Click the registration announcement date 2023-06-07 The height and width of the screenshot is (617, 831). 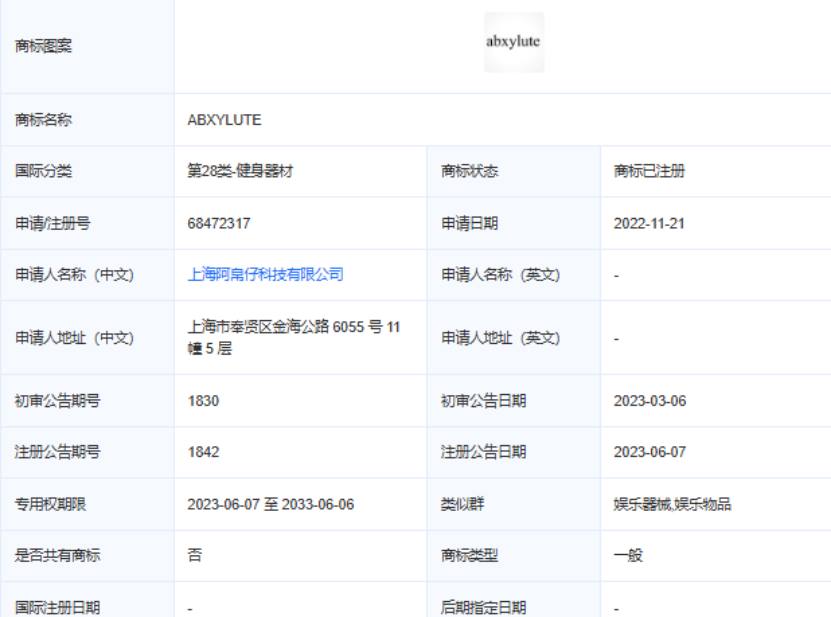(x=650, y=452)
